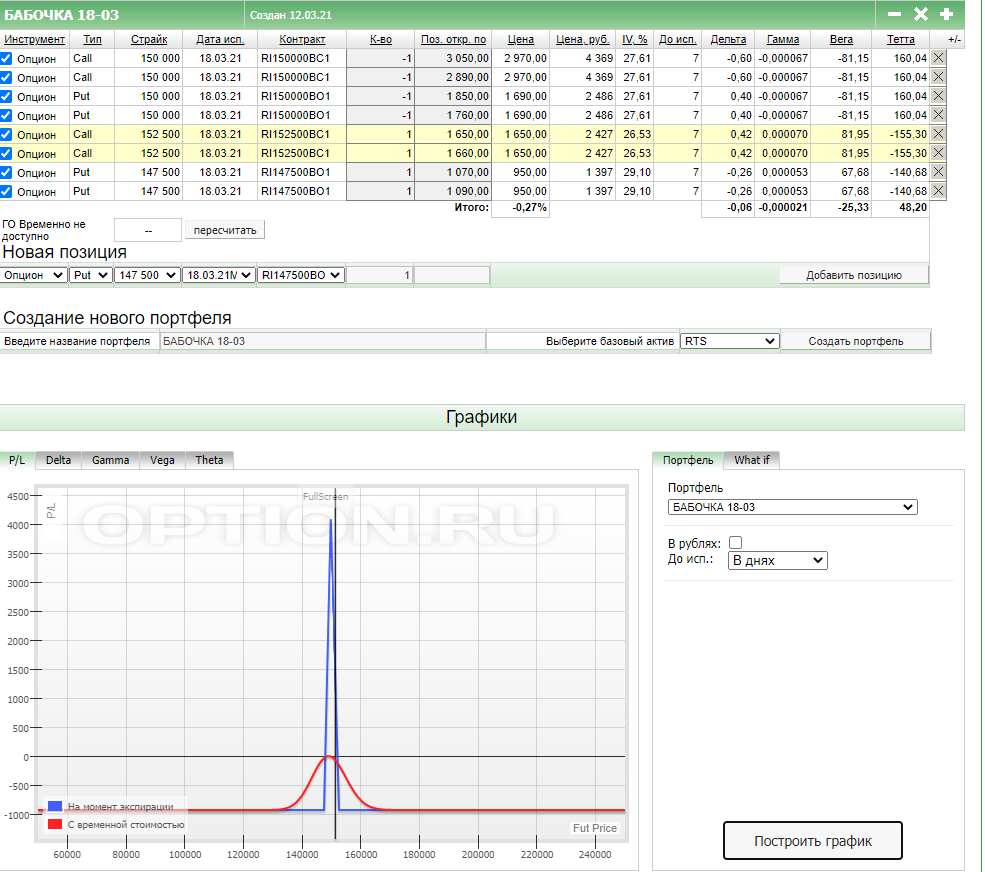Delete the first Call 150 000 row
The height and width of the screenshot is (872, 985).
[x=938, y=58]
